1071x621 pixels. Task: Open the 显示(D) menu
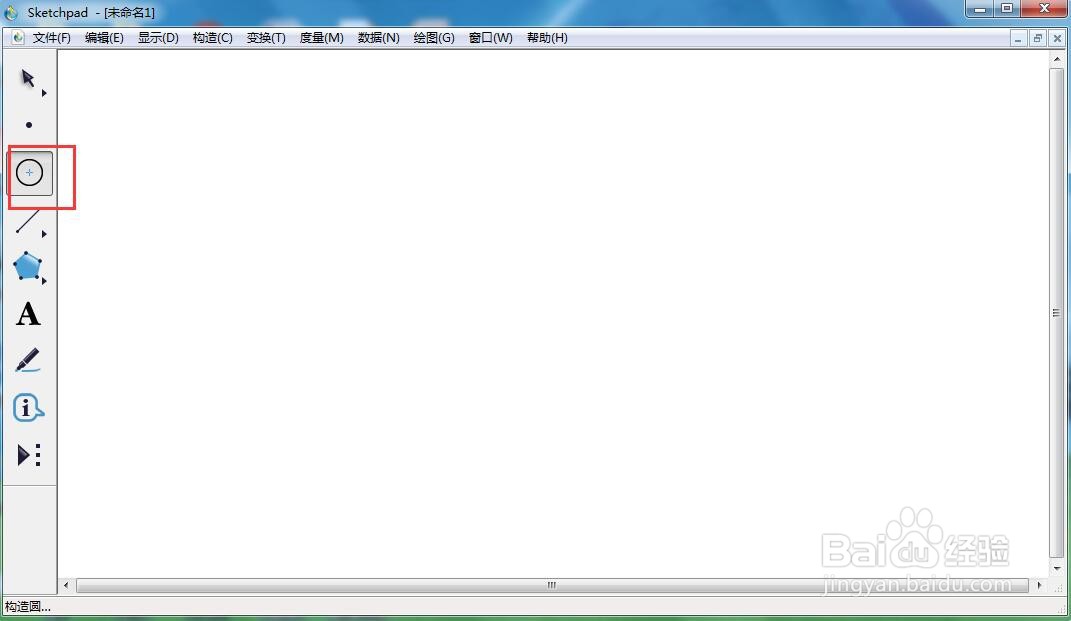tap(158, 38)
